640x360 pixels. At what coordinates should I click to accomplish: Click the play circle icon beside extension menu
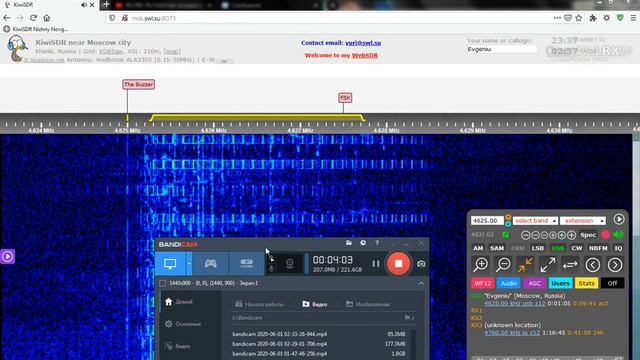[x=619, y=219]
